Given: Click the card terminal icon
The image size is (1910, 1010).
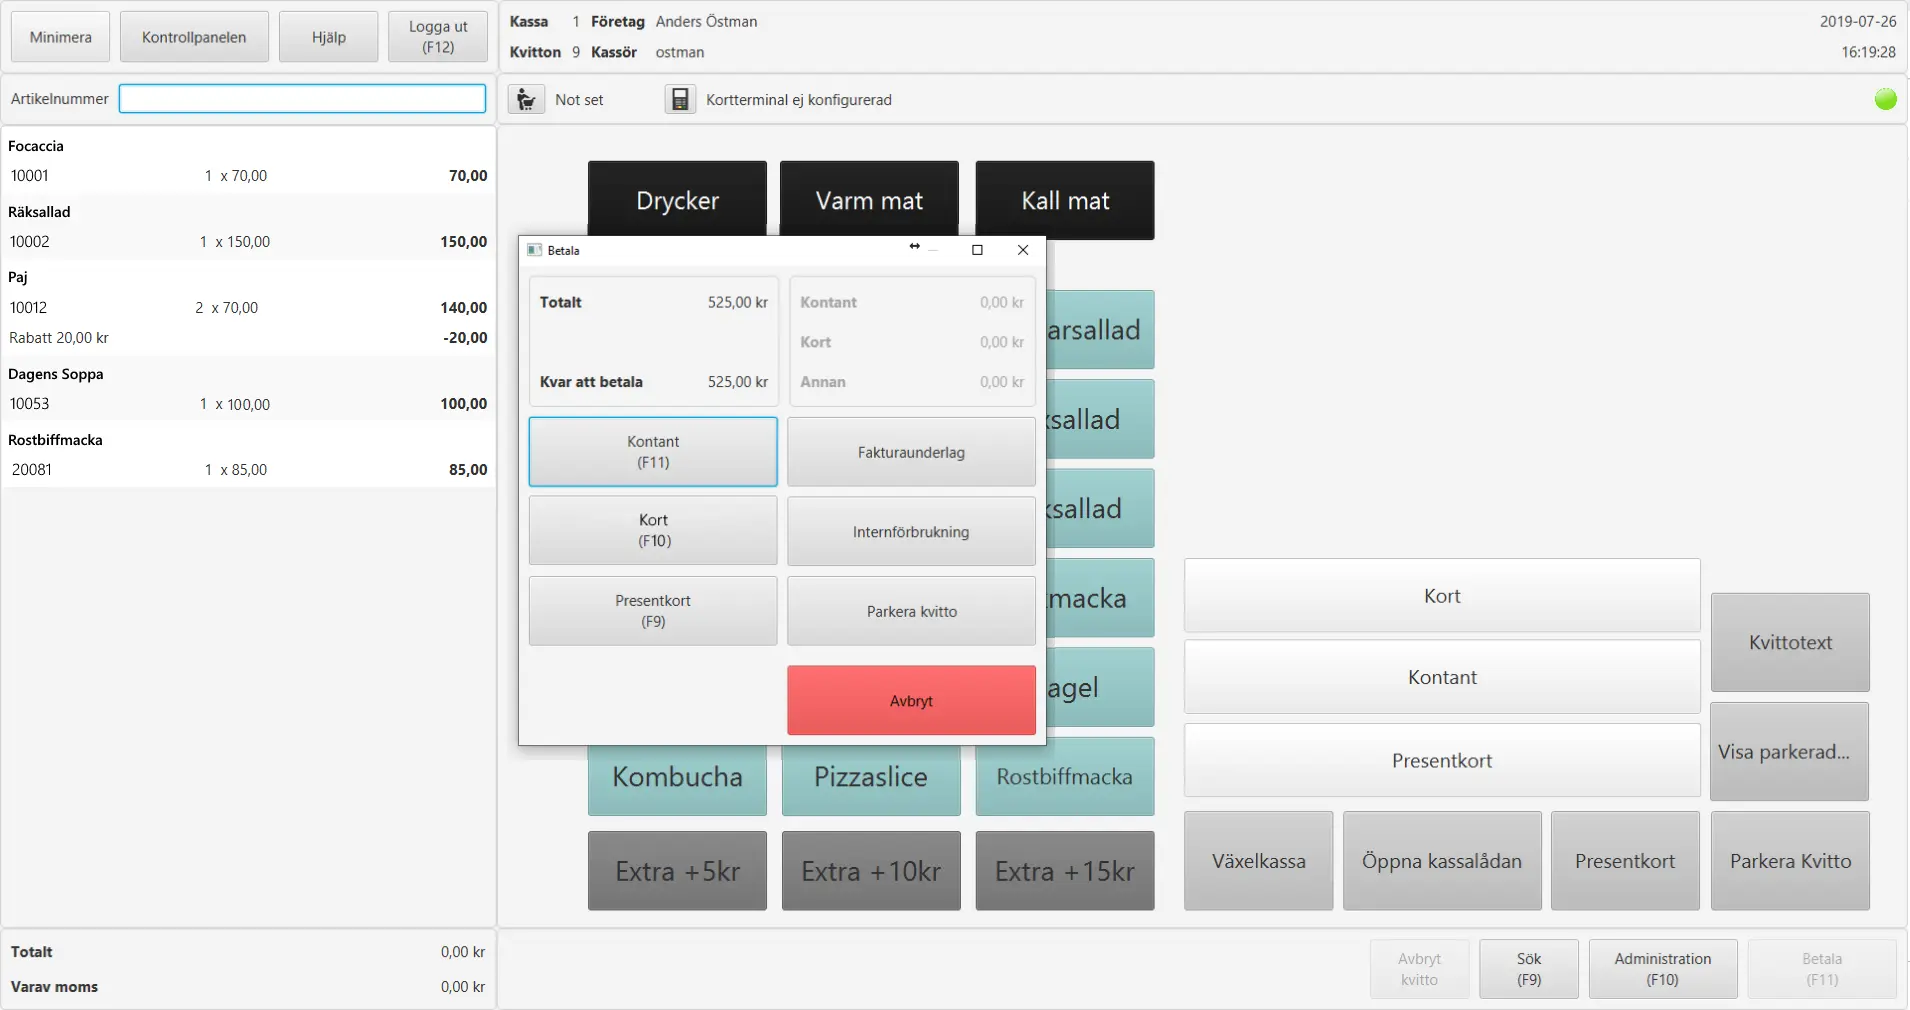Looking at the screenshot, I should 680,100.
